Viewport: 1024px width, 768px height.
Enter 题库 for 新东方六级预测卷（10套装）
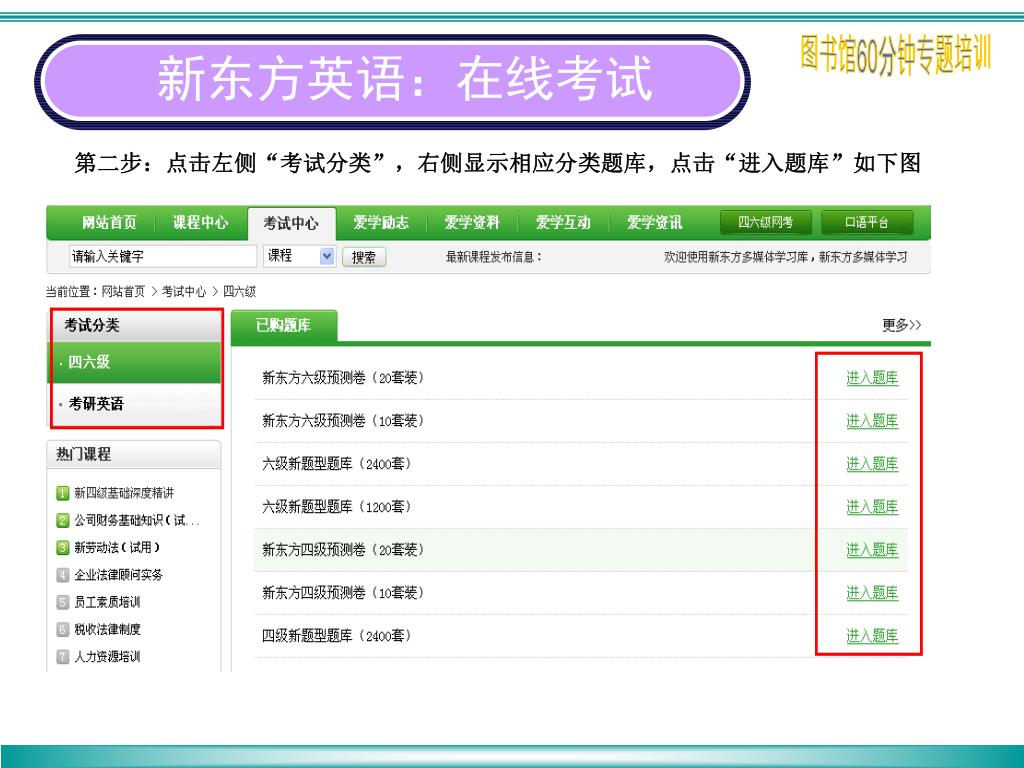(872, 421)
